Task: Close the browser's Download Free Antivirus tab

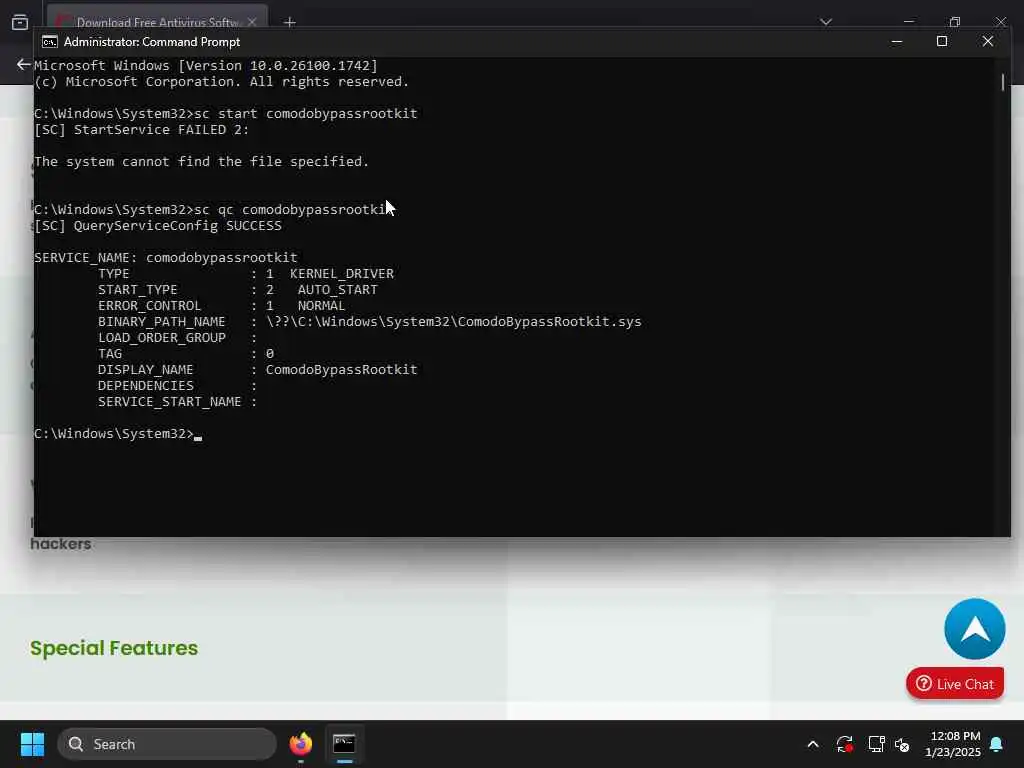Action: 252,22
